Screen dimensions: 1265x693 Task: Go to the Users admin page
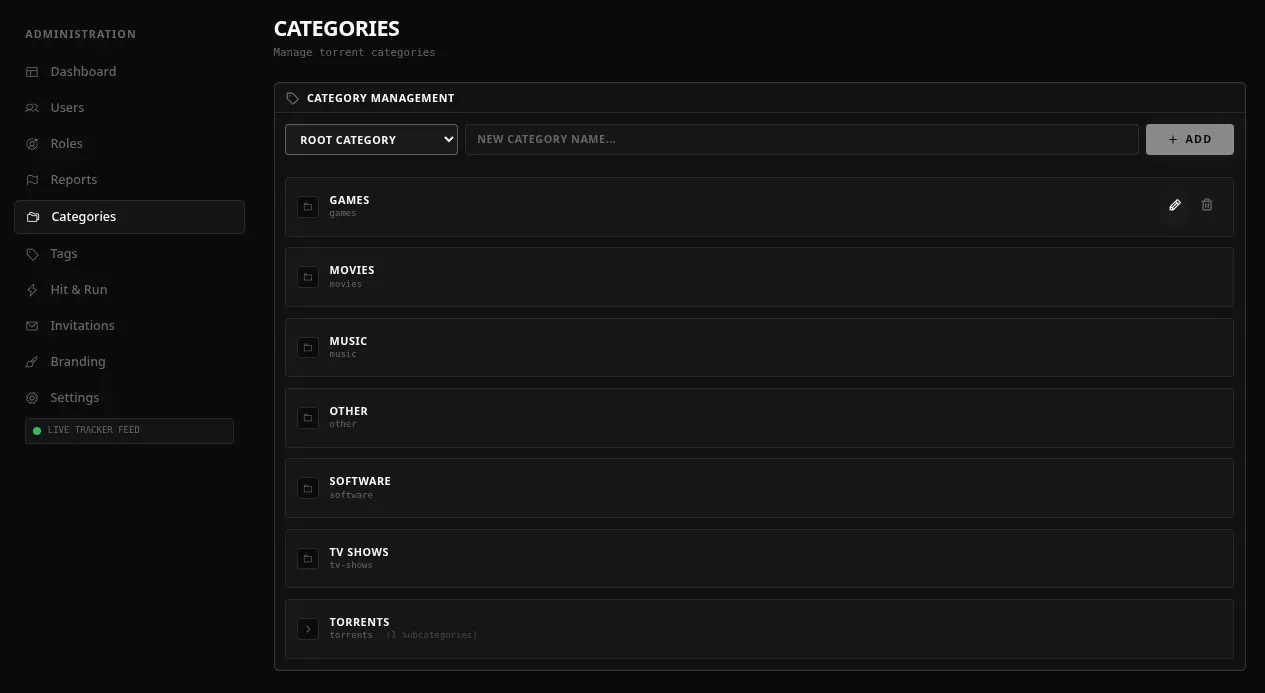coord(67,108)
